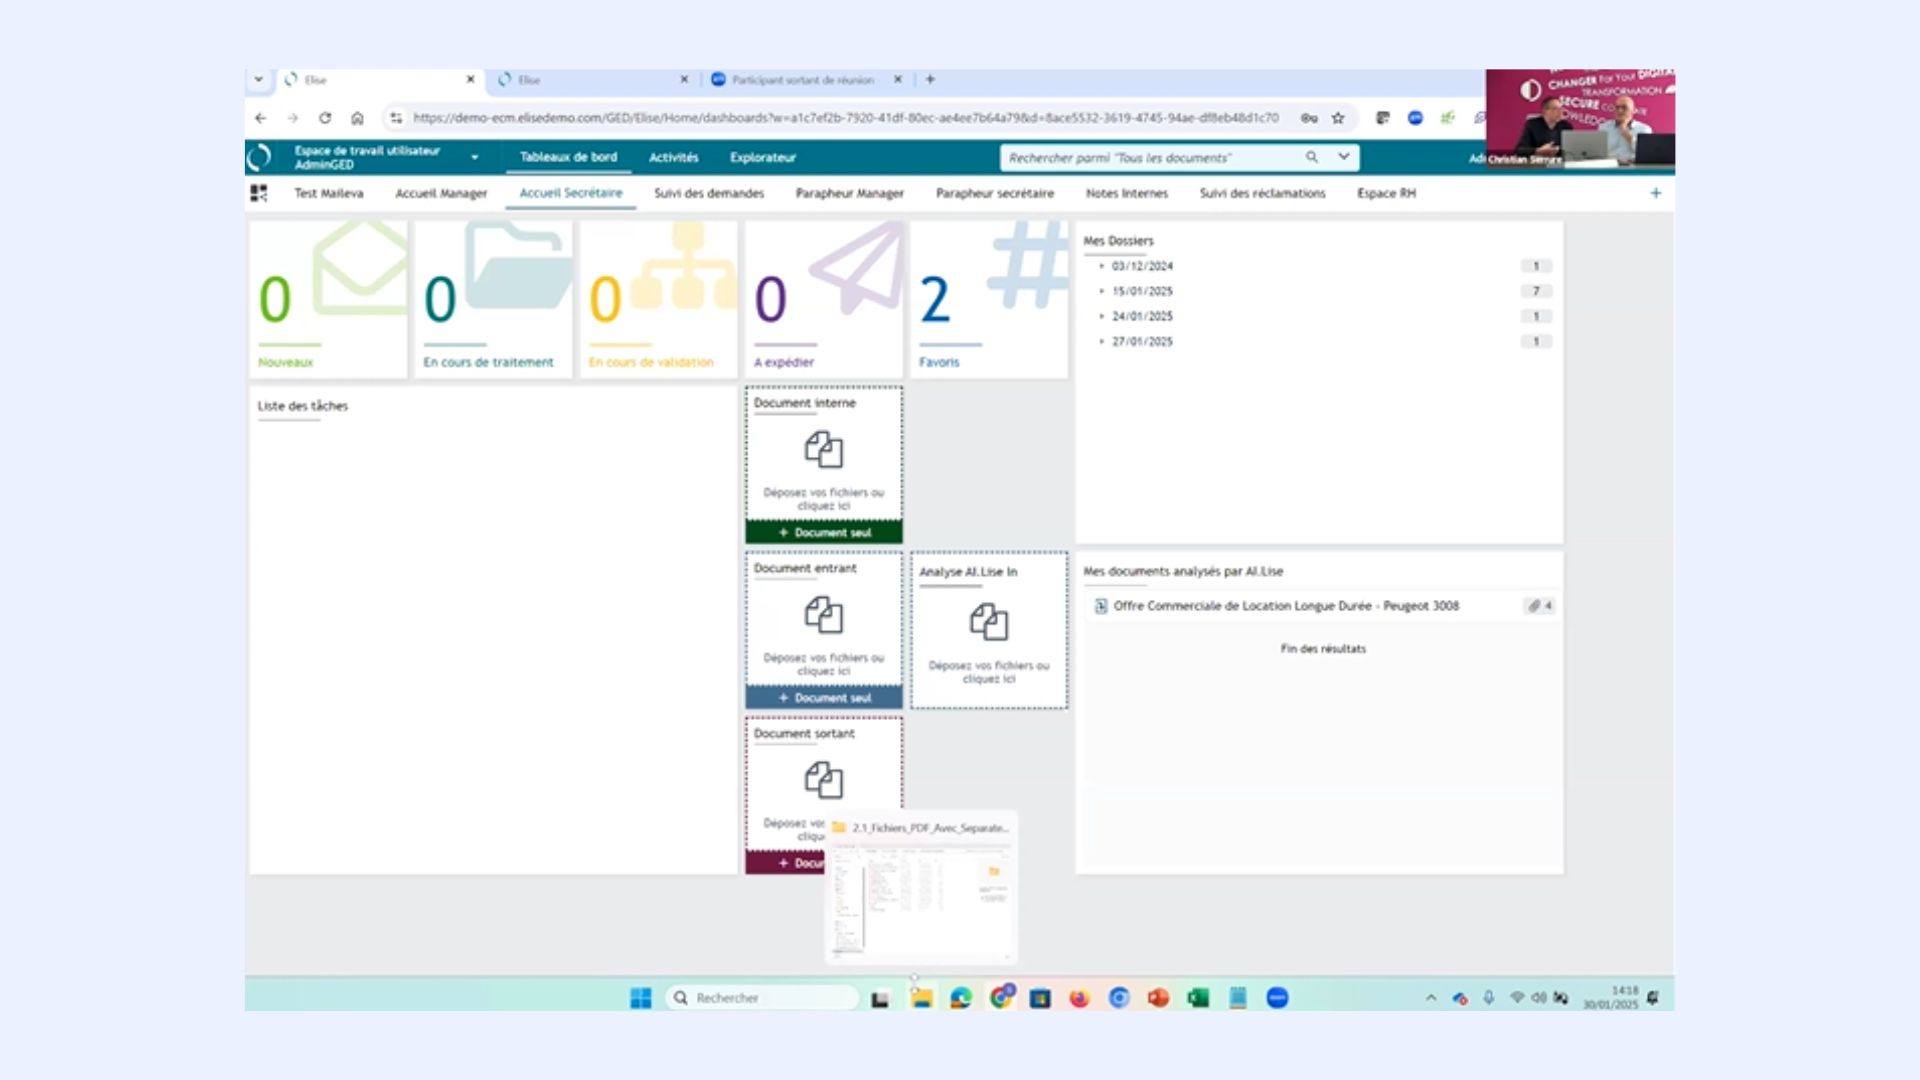The image size is (1920, 1080).
Task: Click the search magnifier icon in the document search box
Action: (x=1311, y=157)
